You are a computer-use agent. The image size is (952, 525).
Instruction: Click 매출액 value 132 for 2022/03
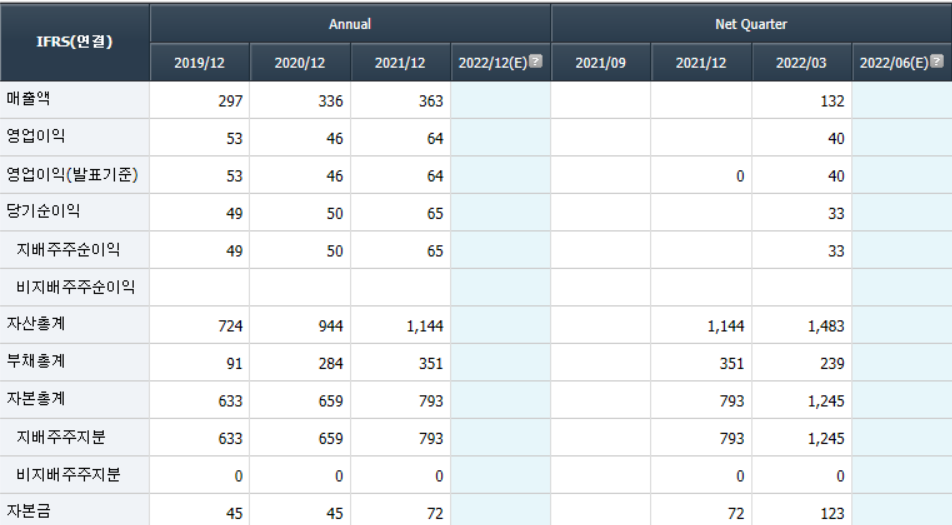tap(832, 101)
